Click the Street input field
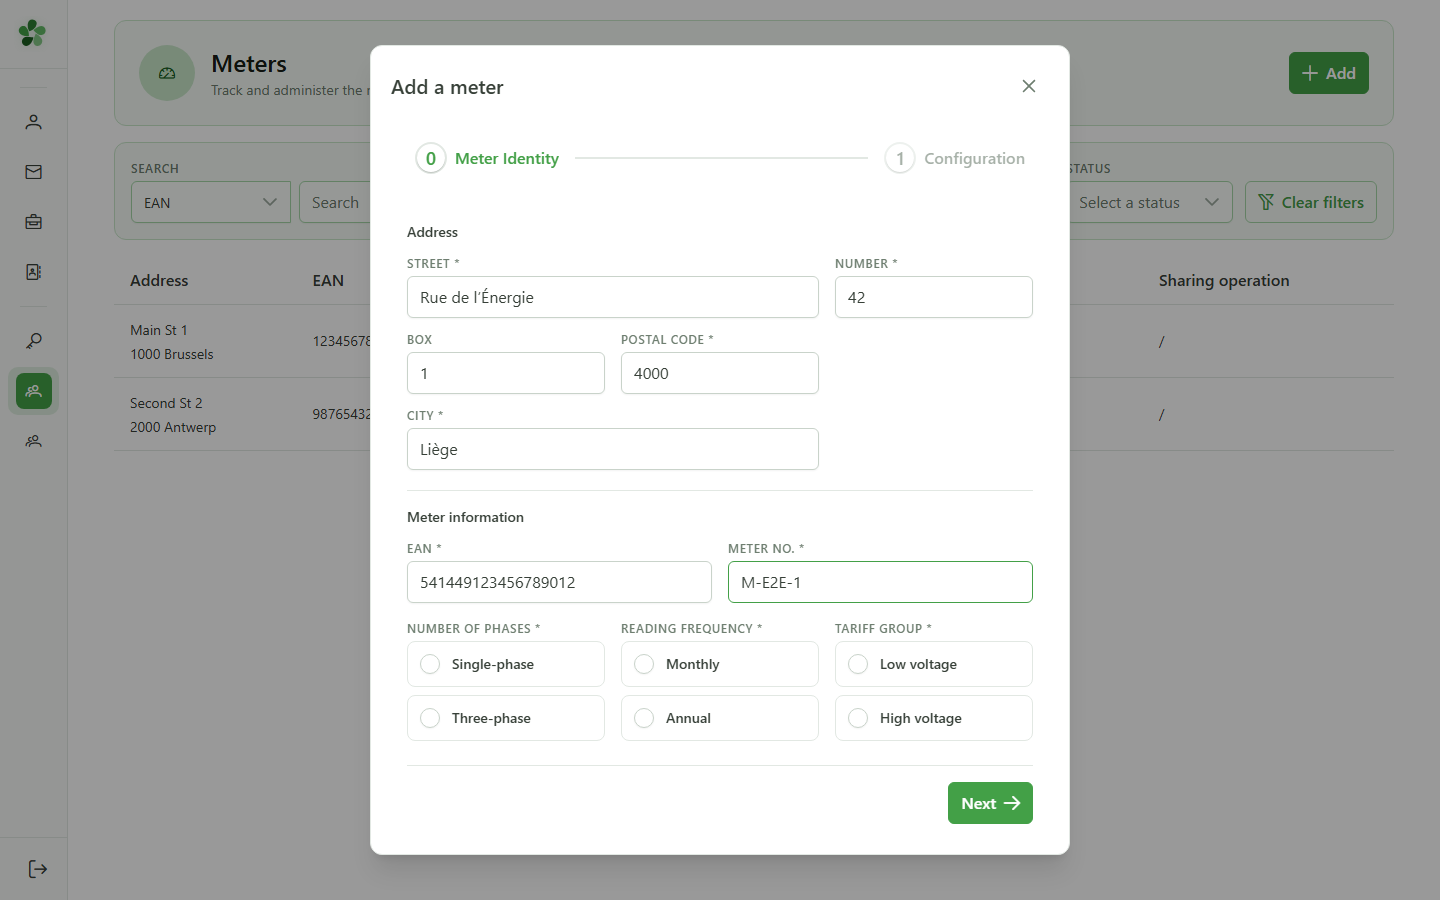This screenshot has width=1440, height=900. click(x=613, y=297)
